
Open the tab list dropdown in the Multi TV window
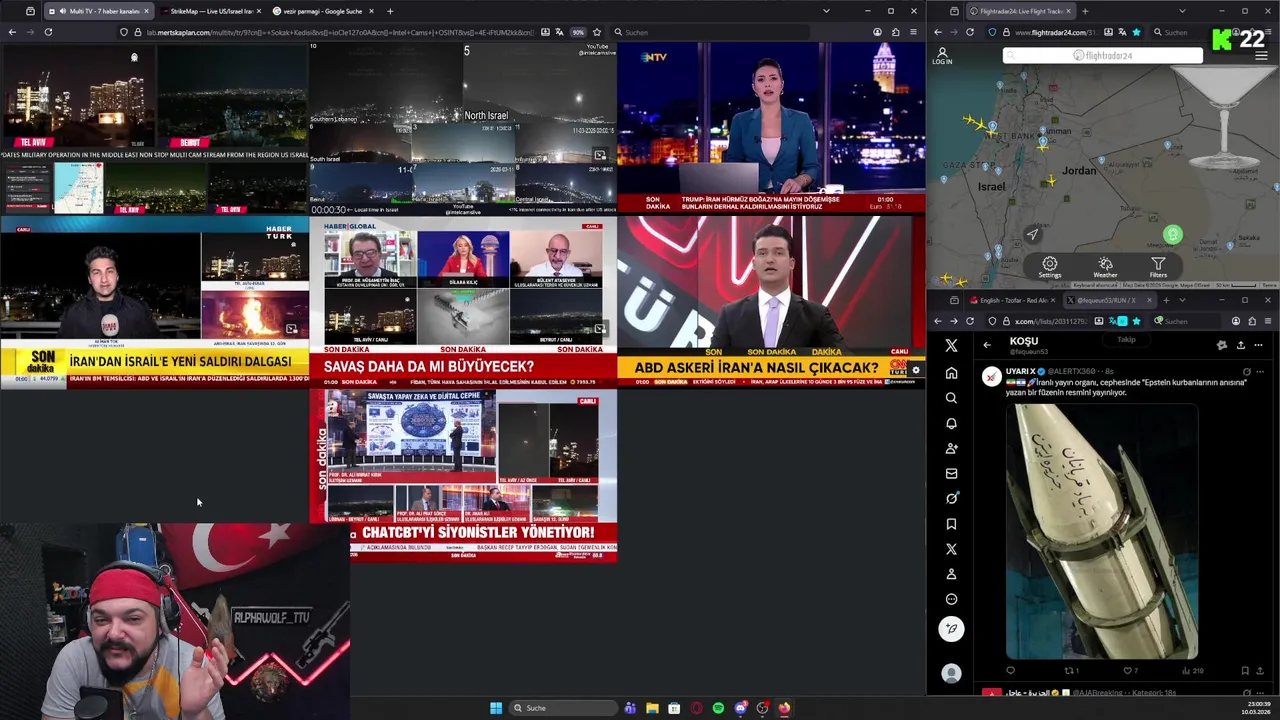point(826,11)
